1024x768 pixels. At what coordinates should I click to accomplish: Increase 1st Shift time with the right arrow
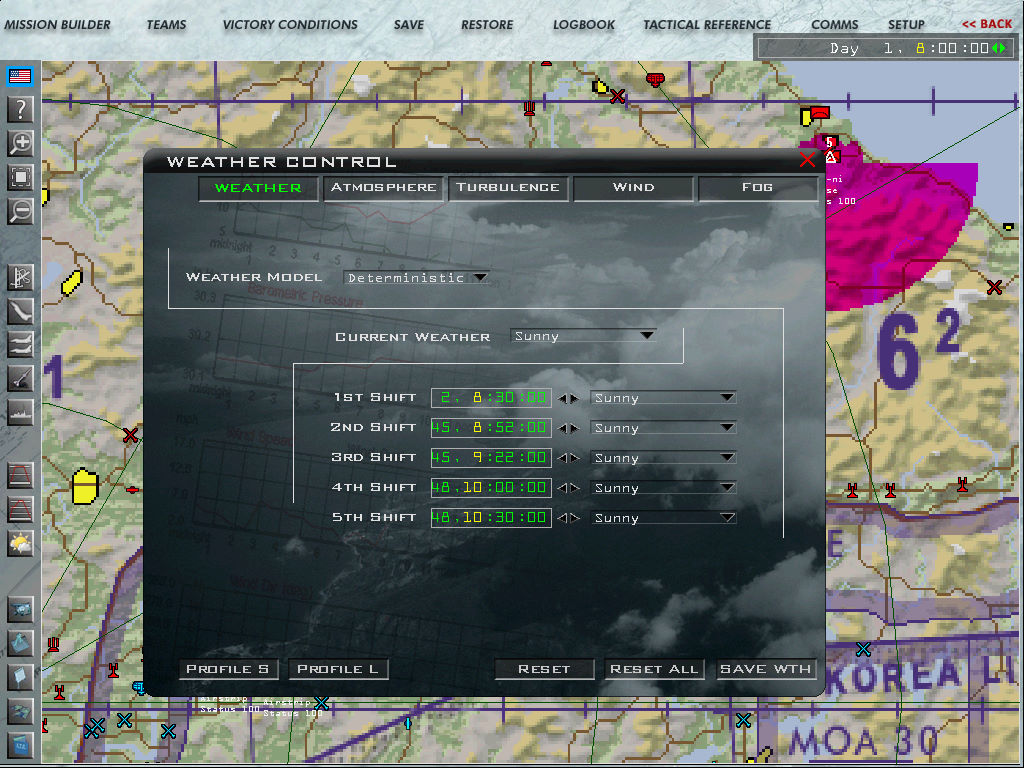[x=575, y=398]
